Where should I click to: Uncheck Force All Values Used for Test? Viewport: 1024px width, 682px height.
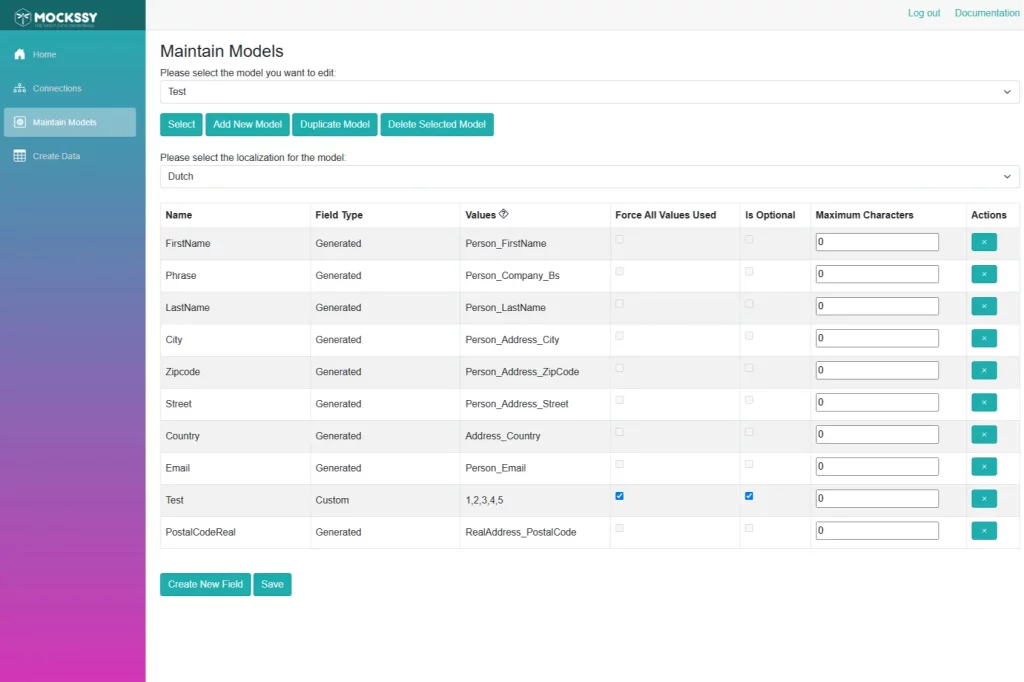point(619,496)
